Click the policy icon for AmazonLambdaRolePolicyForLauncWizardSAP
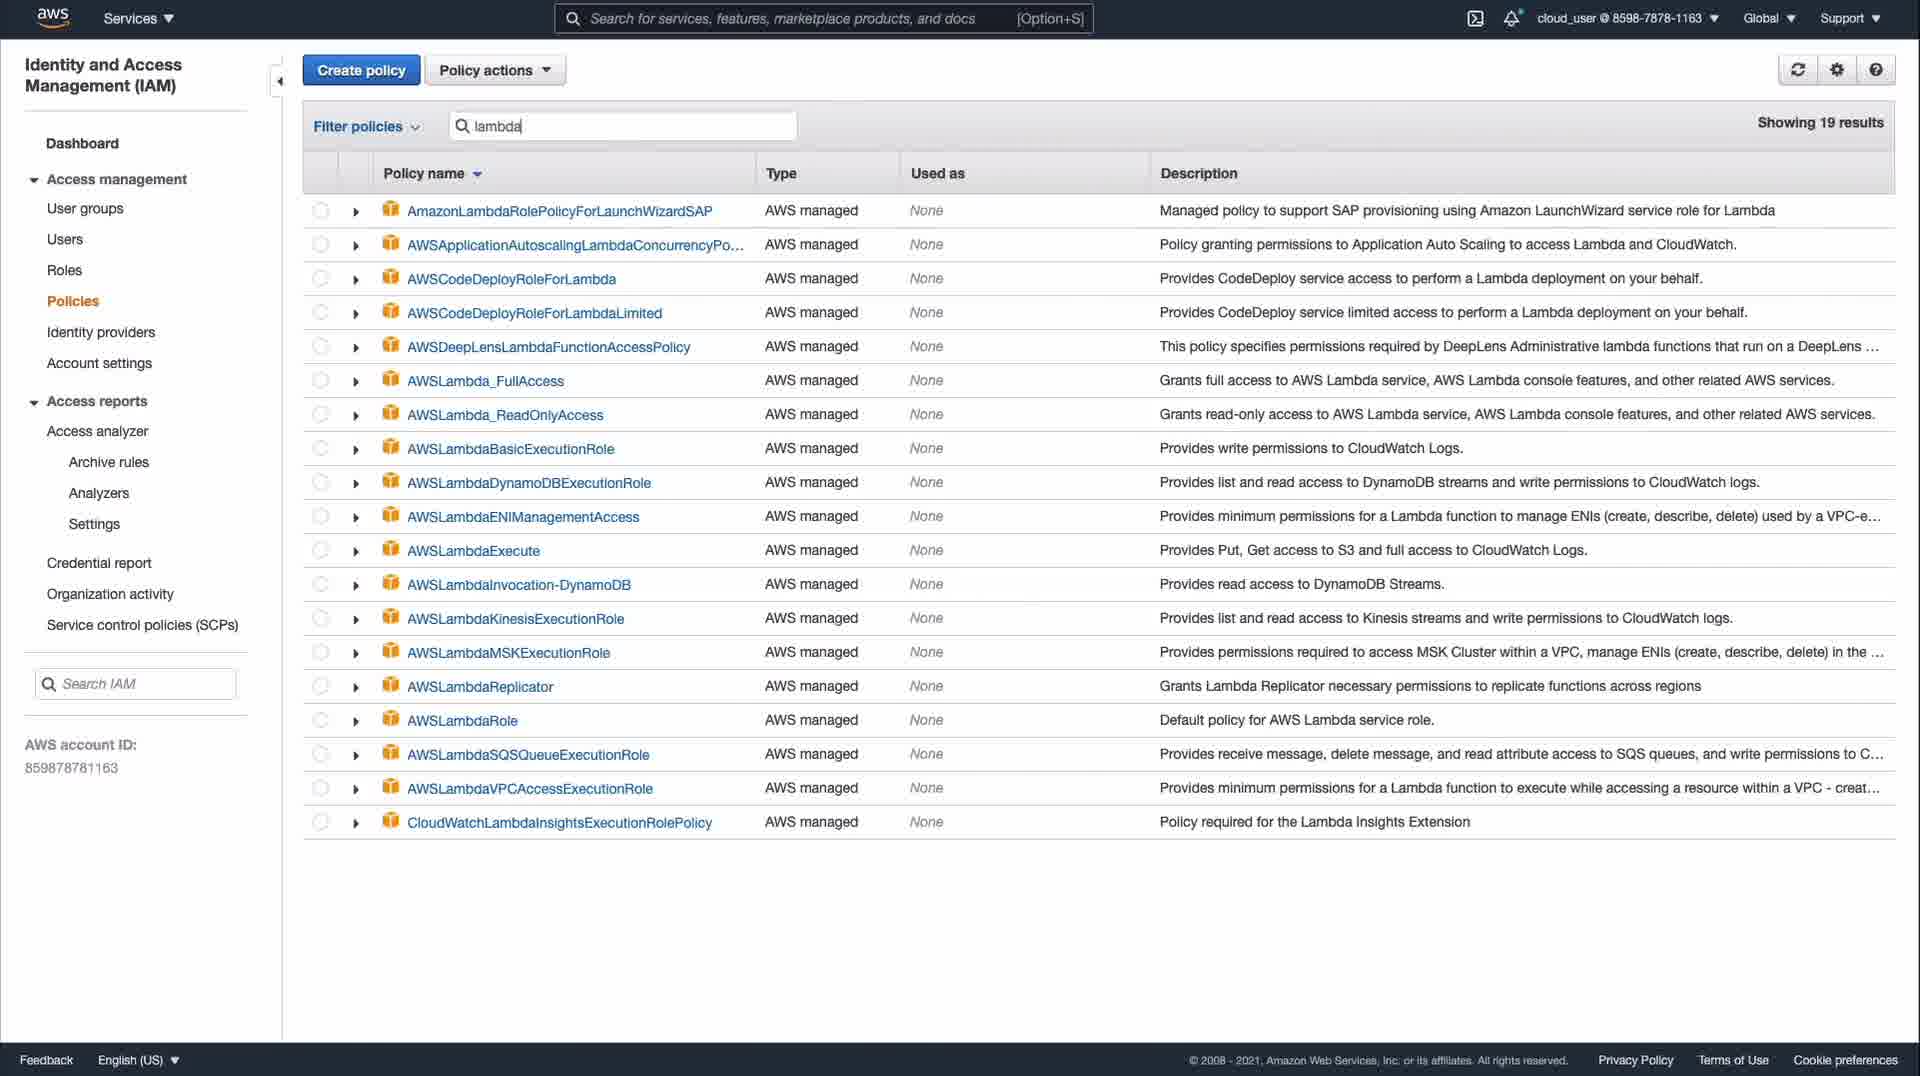The width and height of the screenshot is (1920, 1076). coord(391,209)
